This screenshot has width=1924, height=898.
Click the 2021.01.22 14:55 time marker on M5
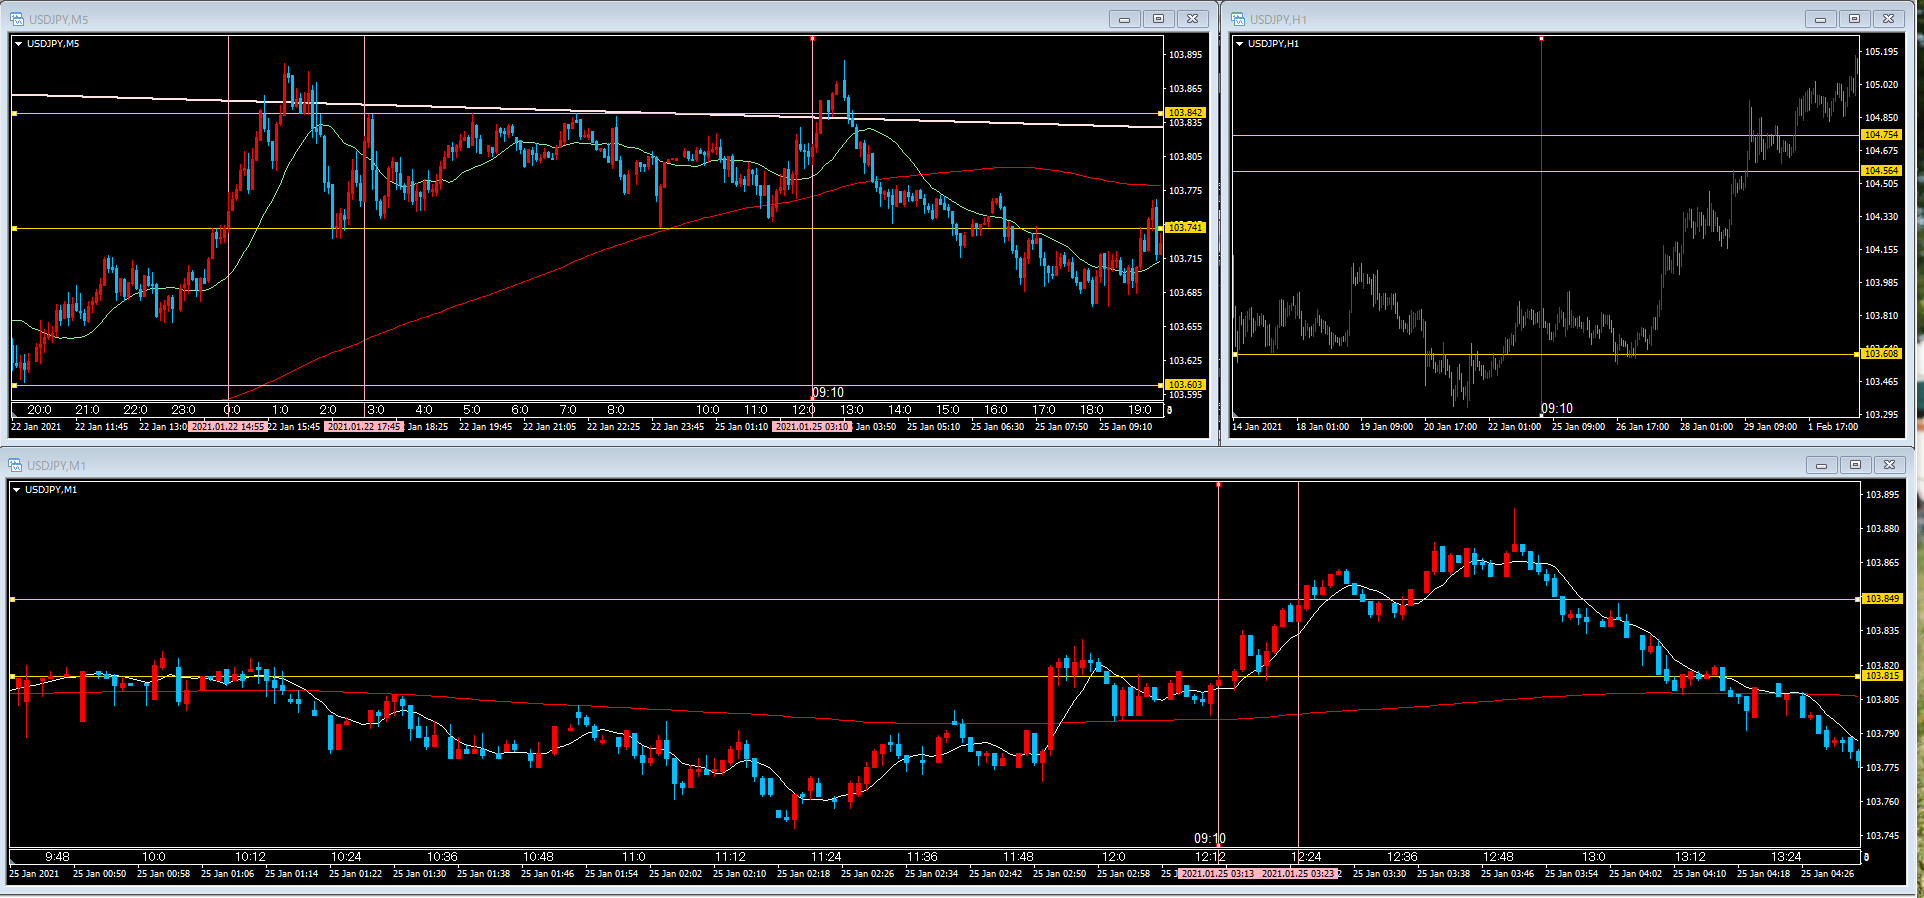[228, 427]
